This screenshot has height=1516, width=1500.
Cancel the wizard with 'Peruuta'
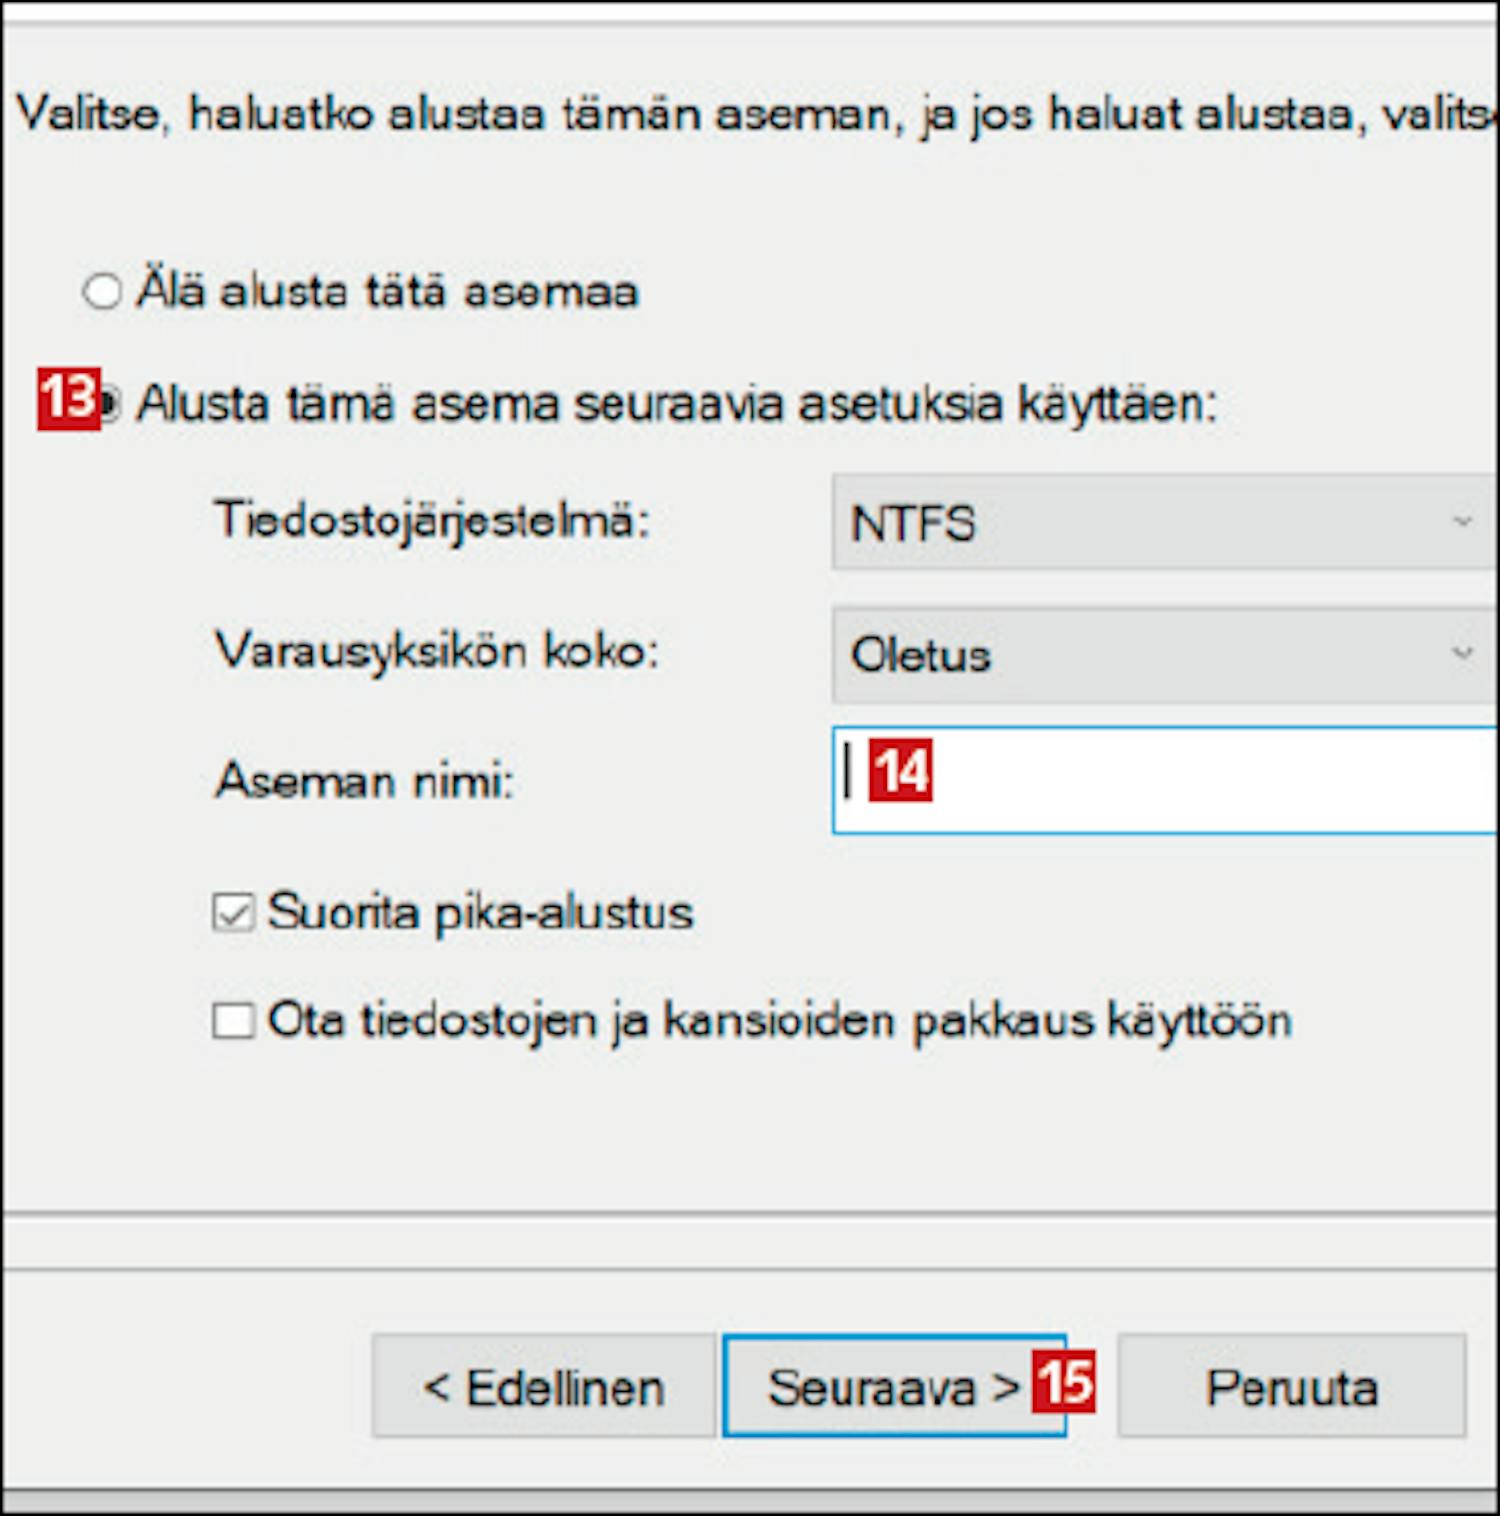click(x=1291, y=1386)
